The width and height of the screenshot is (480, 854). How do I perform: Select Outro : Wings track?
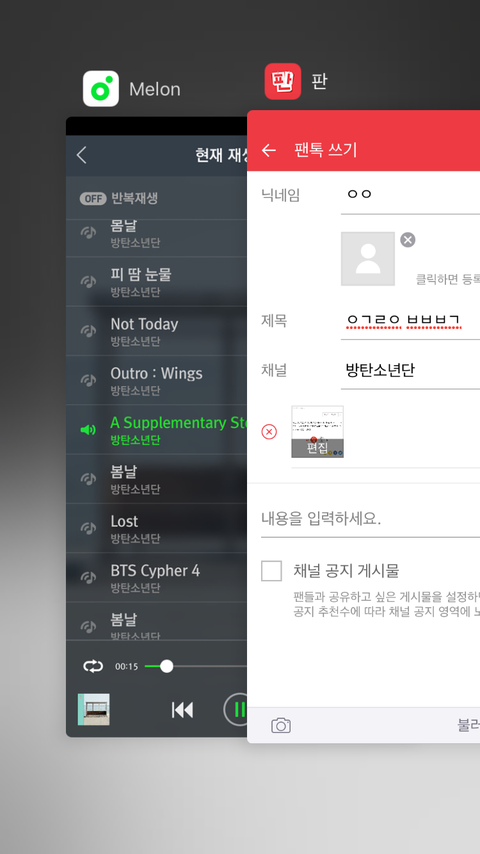tap(156, 380)
